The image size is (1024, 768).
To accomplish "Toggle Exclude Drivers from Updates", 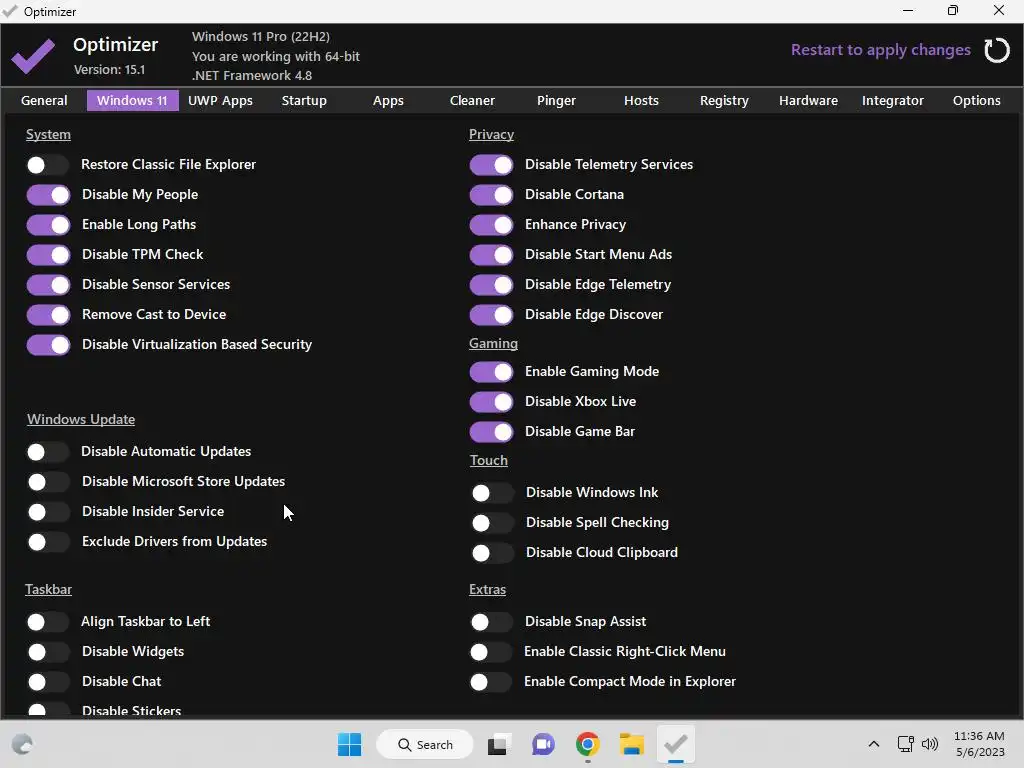I will click(x=48, y=542).
